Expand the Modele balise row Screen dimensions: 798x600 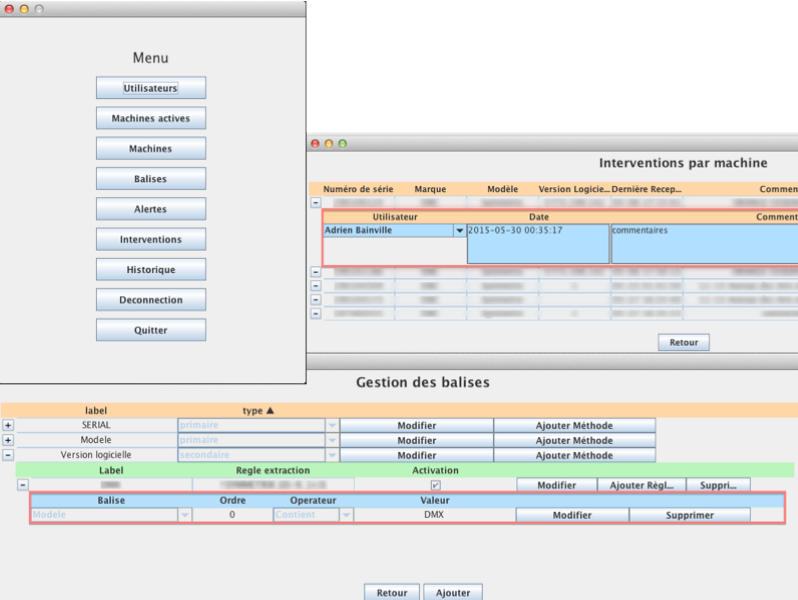coord(8,440)
